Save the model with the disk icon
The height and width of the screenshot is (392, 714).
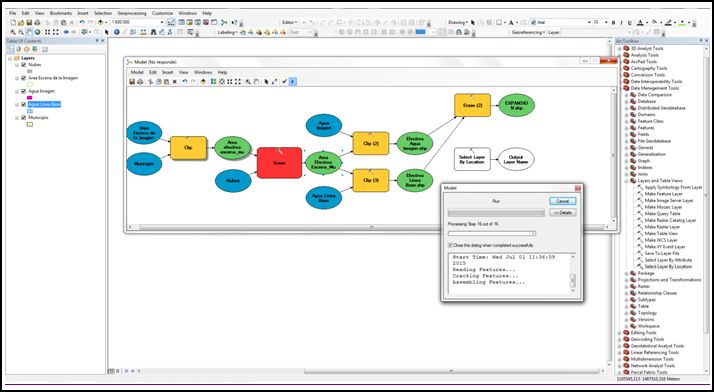click(x=132, y=81)
